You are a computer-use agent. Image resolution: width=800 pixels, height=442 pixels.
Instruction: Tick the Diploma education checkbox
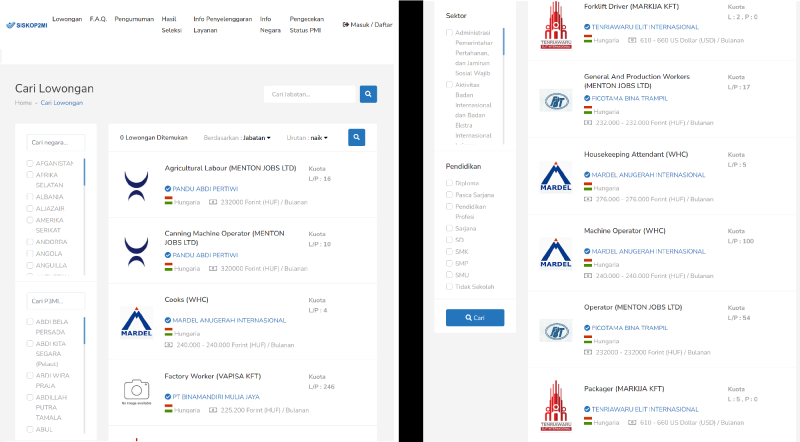[449, 183]
